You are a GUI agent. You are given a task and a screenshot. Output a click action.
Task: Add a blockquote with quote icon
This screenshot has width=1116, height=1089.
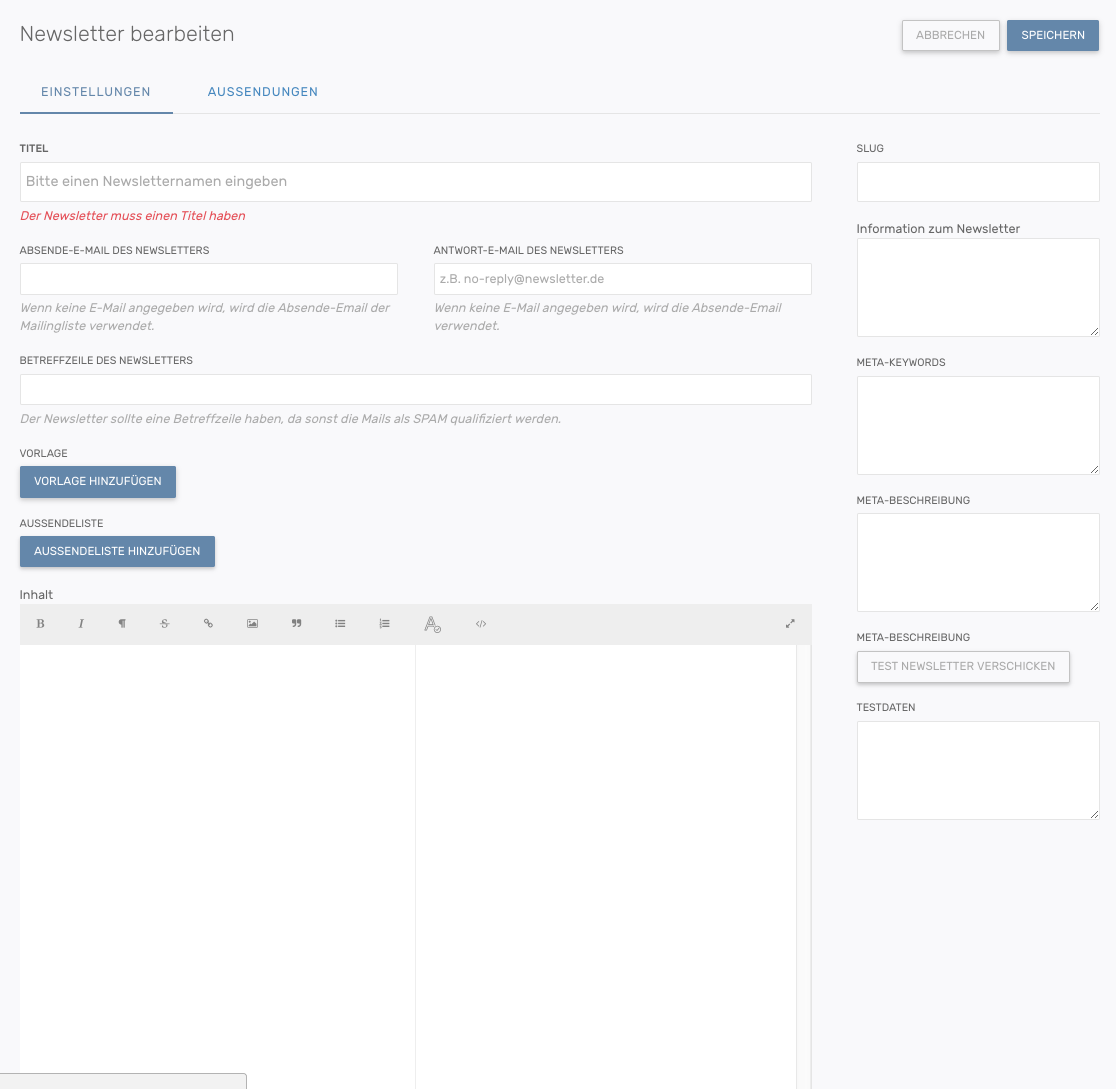click(296, 624)
